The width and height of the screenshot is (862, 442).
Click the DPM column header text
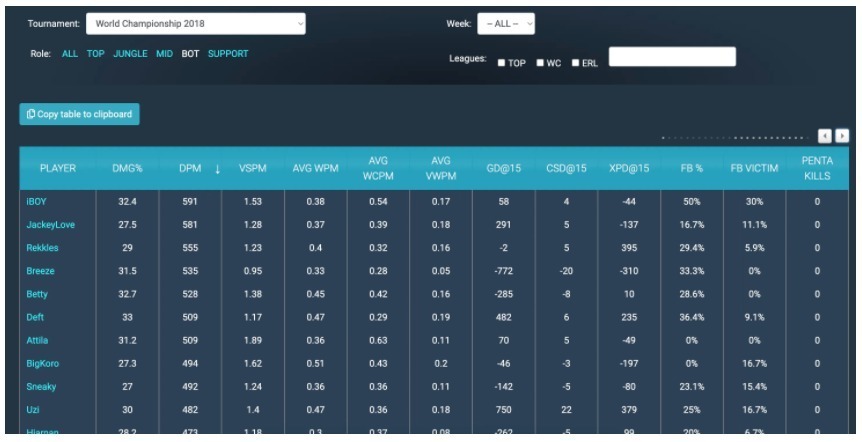click(x=190, y=168)
